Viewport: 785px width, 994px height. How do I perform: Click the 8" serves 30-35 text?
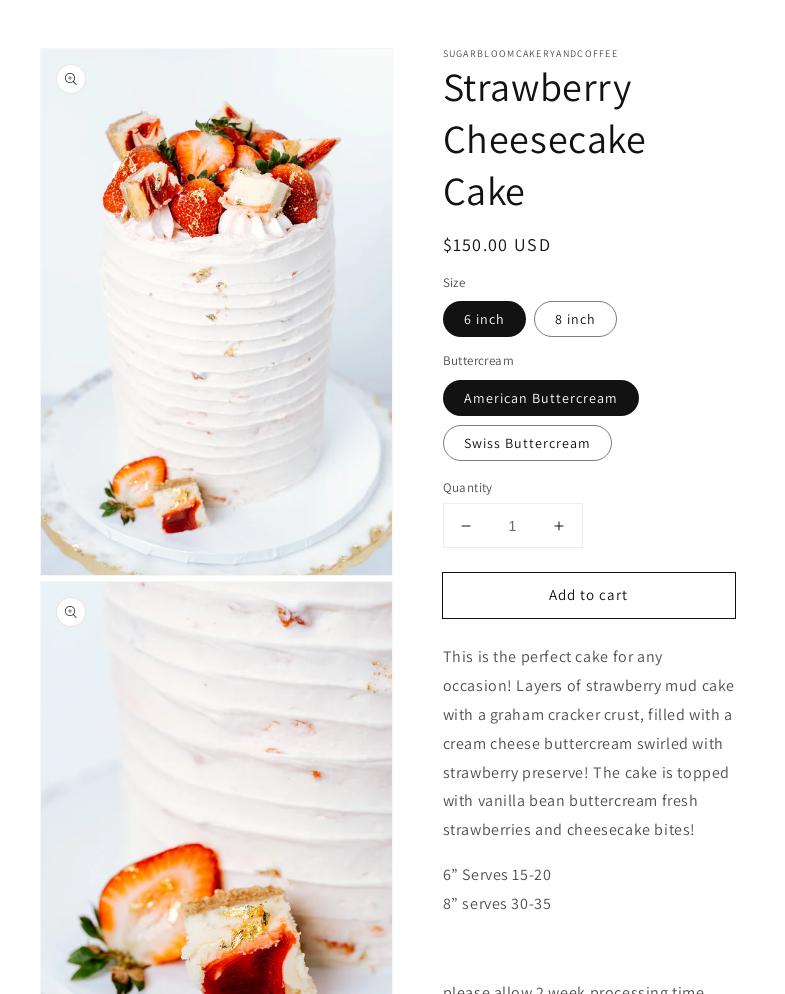496,903
